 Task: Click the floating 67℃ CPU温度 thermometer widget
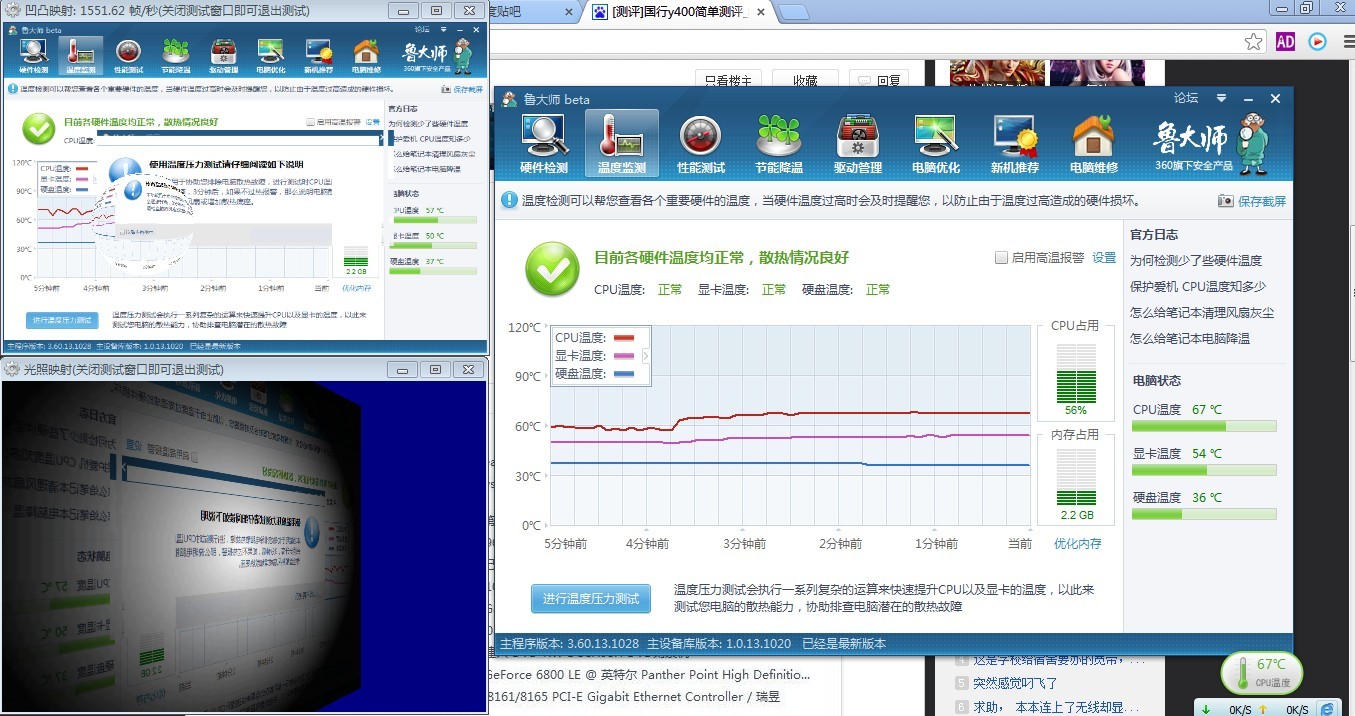(1260, 672)
